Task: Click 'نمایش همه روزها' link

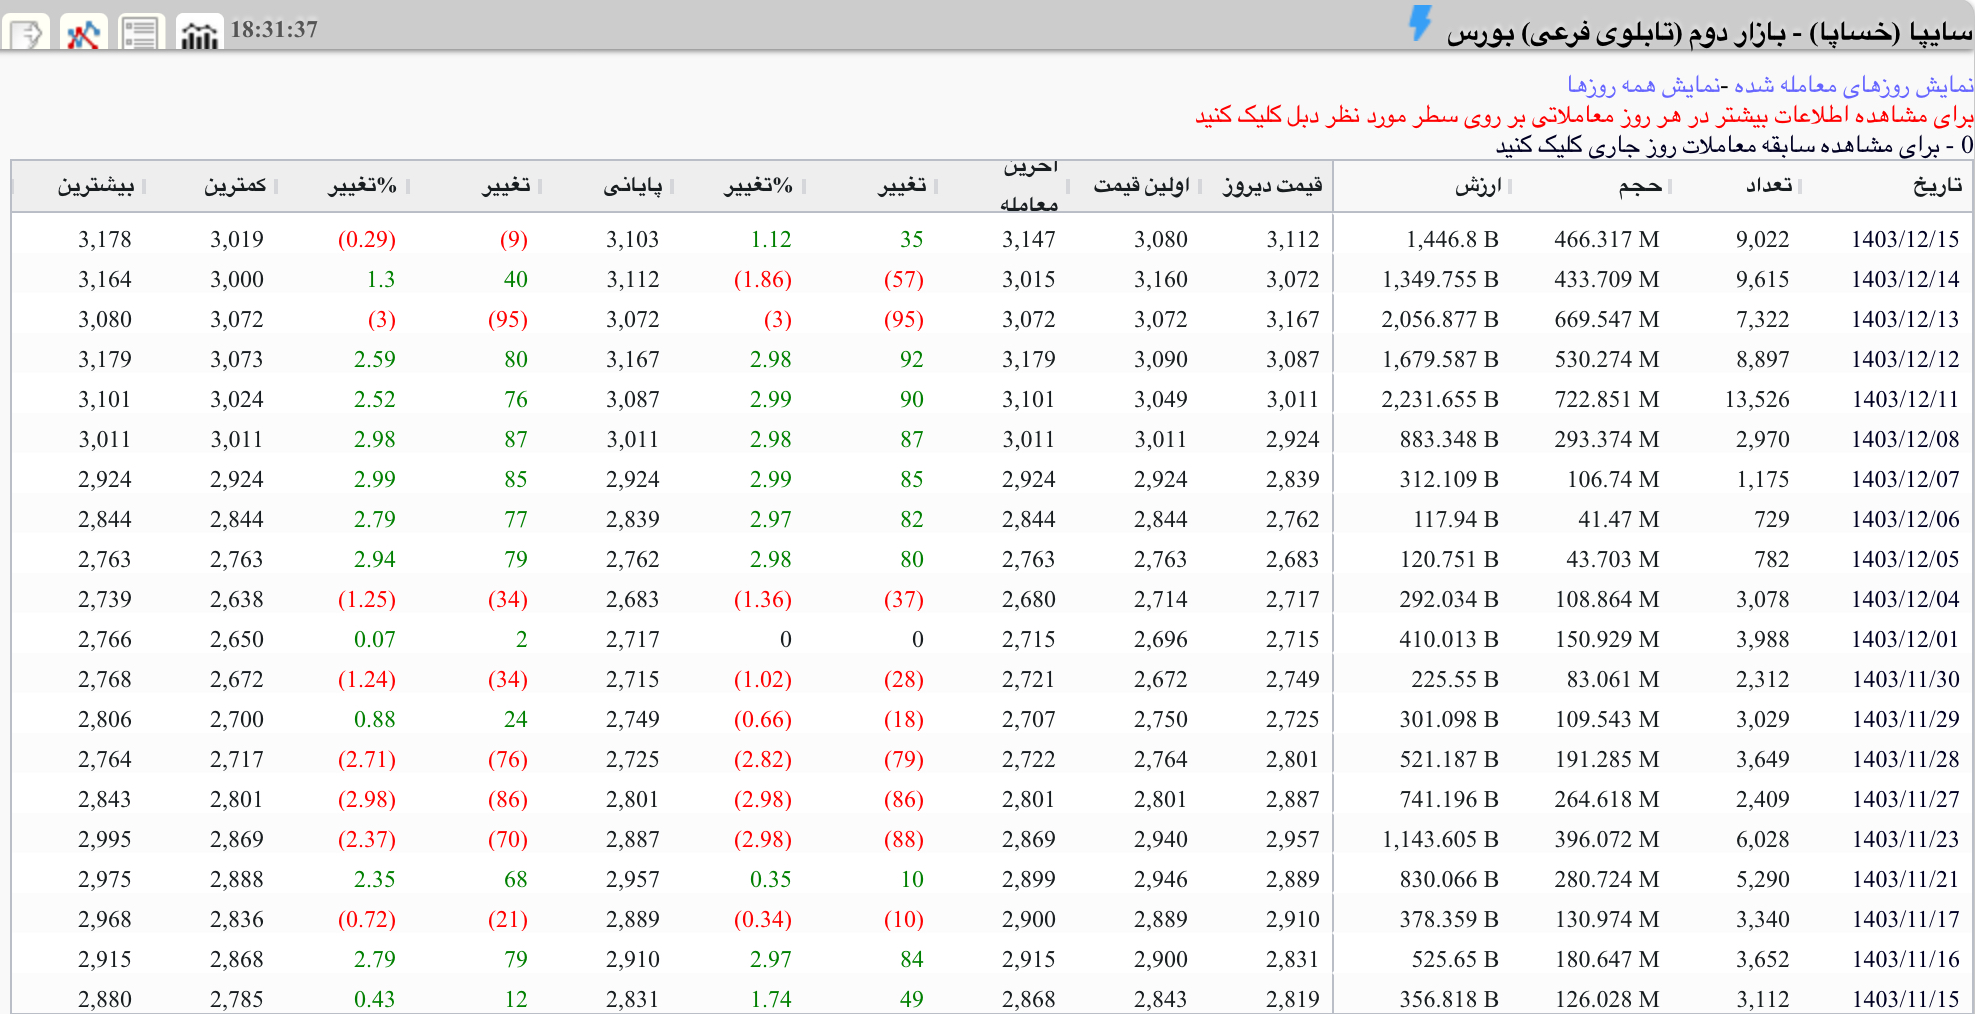Action: [x=1643, y=85]
